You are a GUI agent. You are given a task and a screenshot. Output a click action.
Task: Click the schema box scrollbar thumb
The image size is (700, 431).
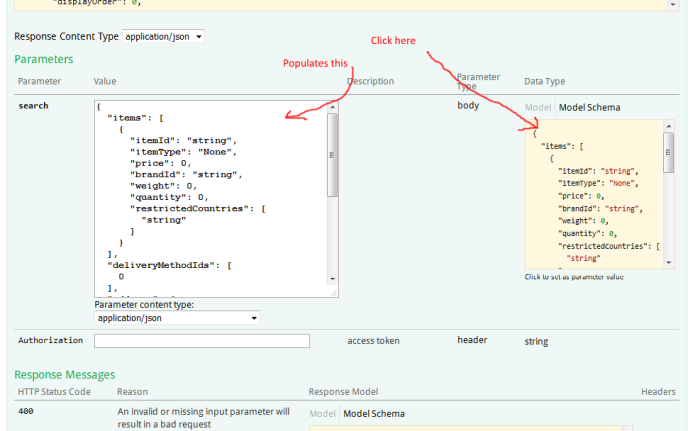[669, 152]
